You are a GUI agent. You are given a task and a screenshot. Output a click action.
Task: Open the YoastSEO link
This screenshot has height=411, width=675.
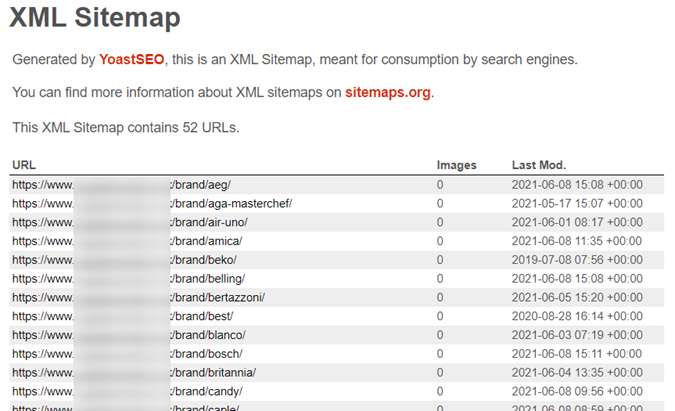coord(131,59)
